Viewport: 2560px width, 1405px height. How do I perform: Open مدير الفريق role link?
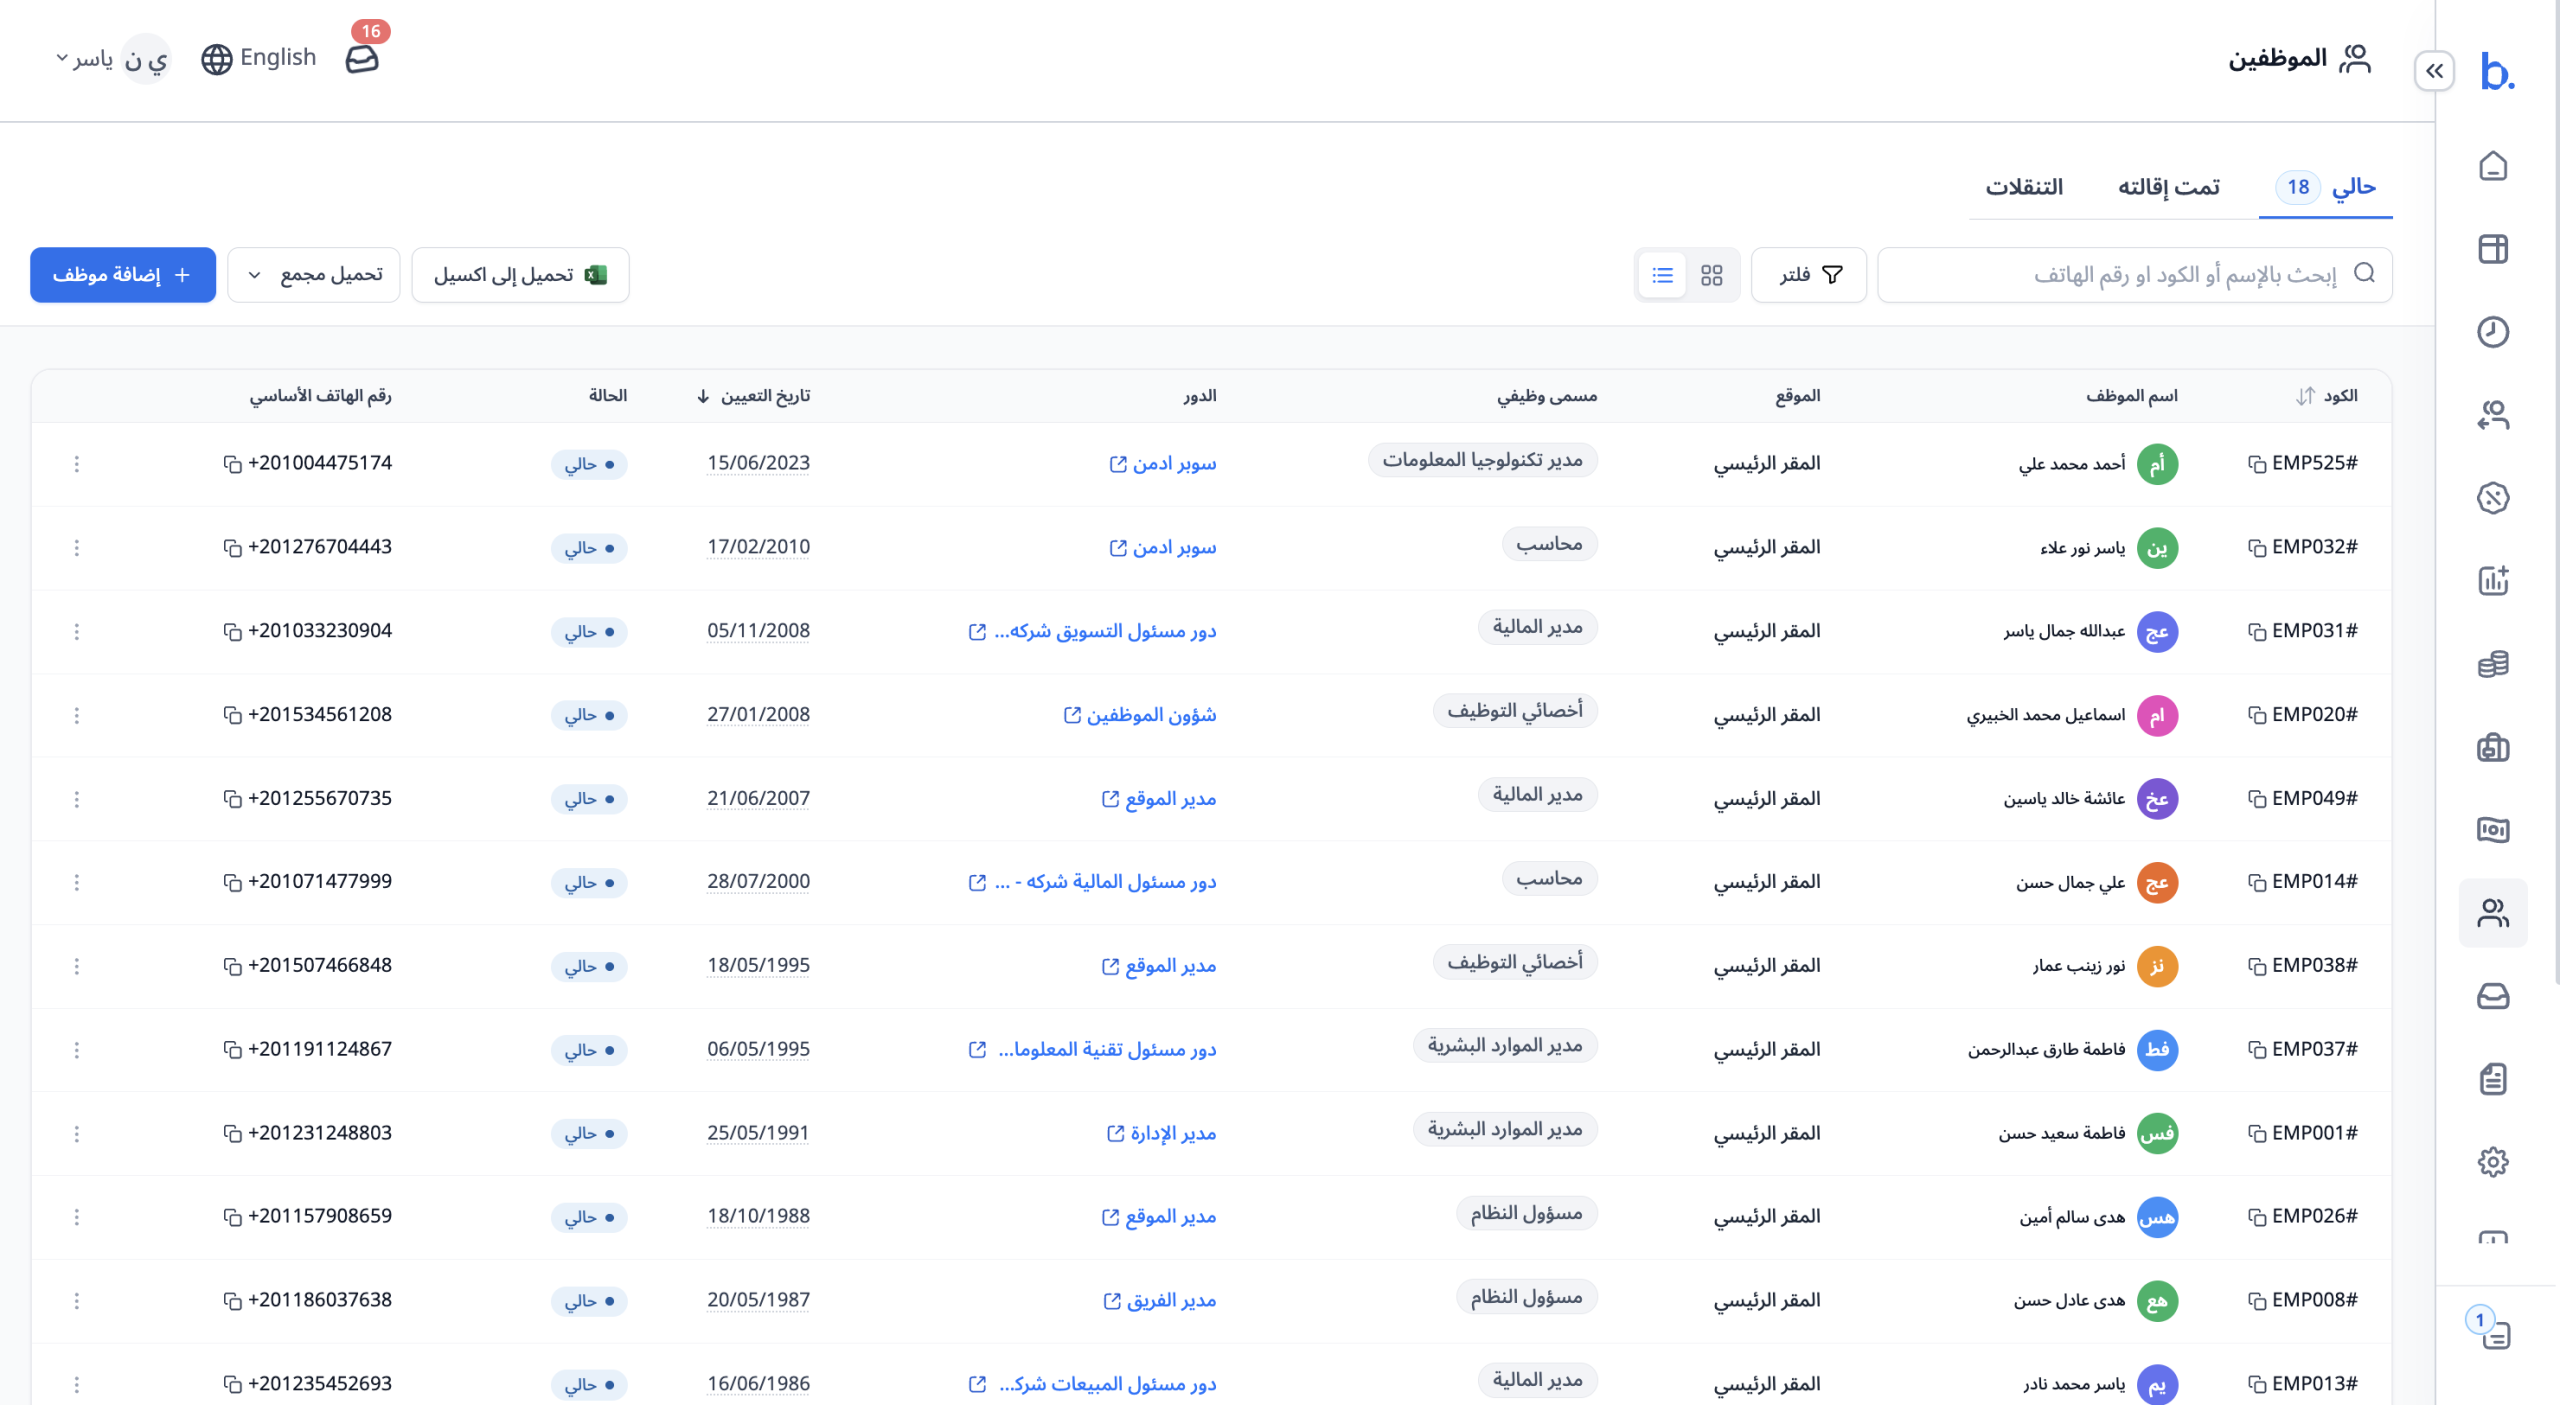pos(1159,1300)
